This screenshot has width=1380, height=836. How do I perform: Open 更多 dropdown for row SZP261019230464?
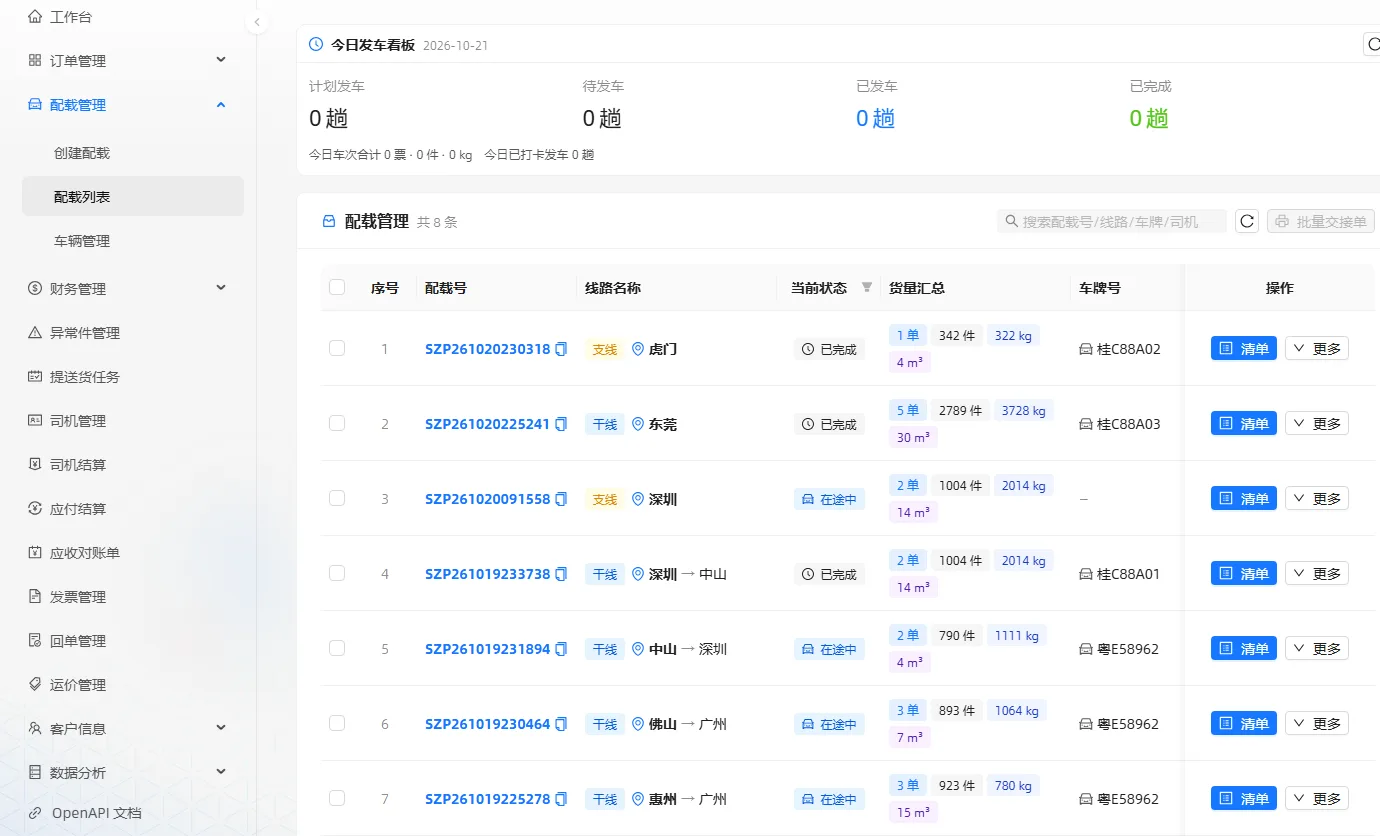click(1316, 724)
